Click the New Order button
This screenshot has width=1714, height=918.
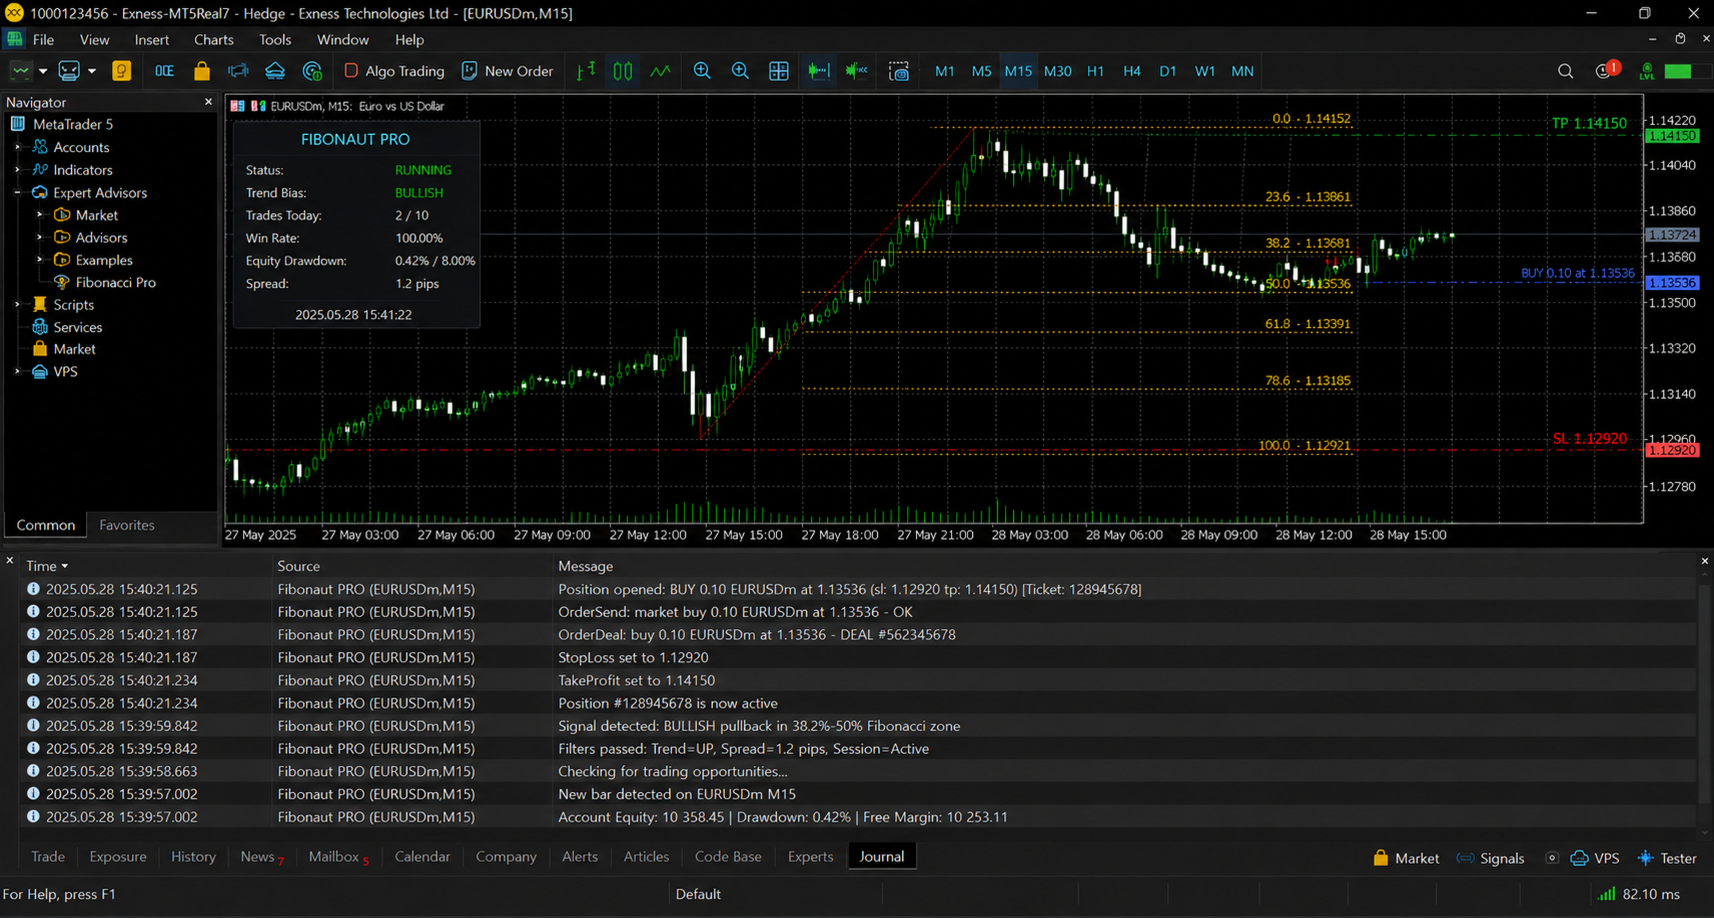coord(507,71)
